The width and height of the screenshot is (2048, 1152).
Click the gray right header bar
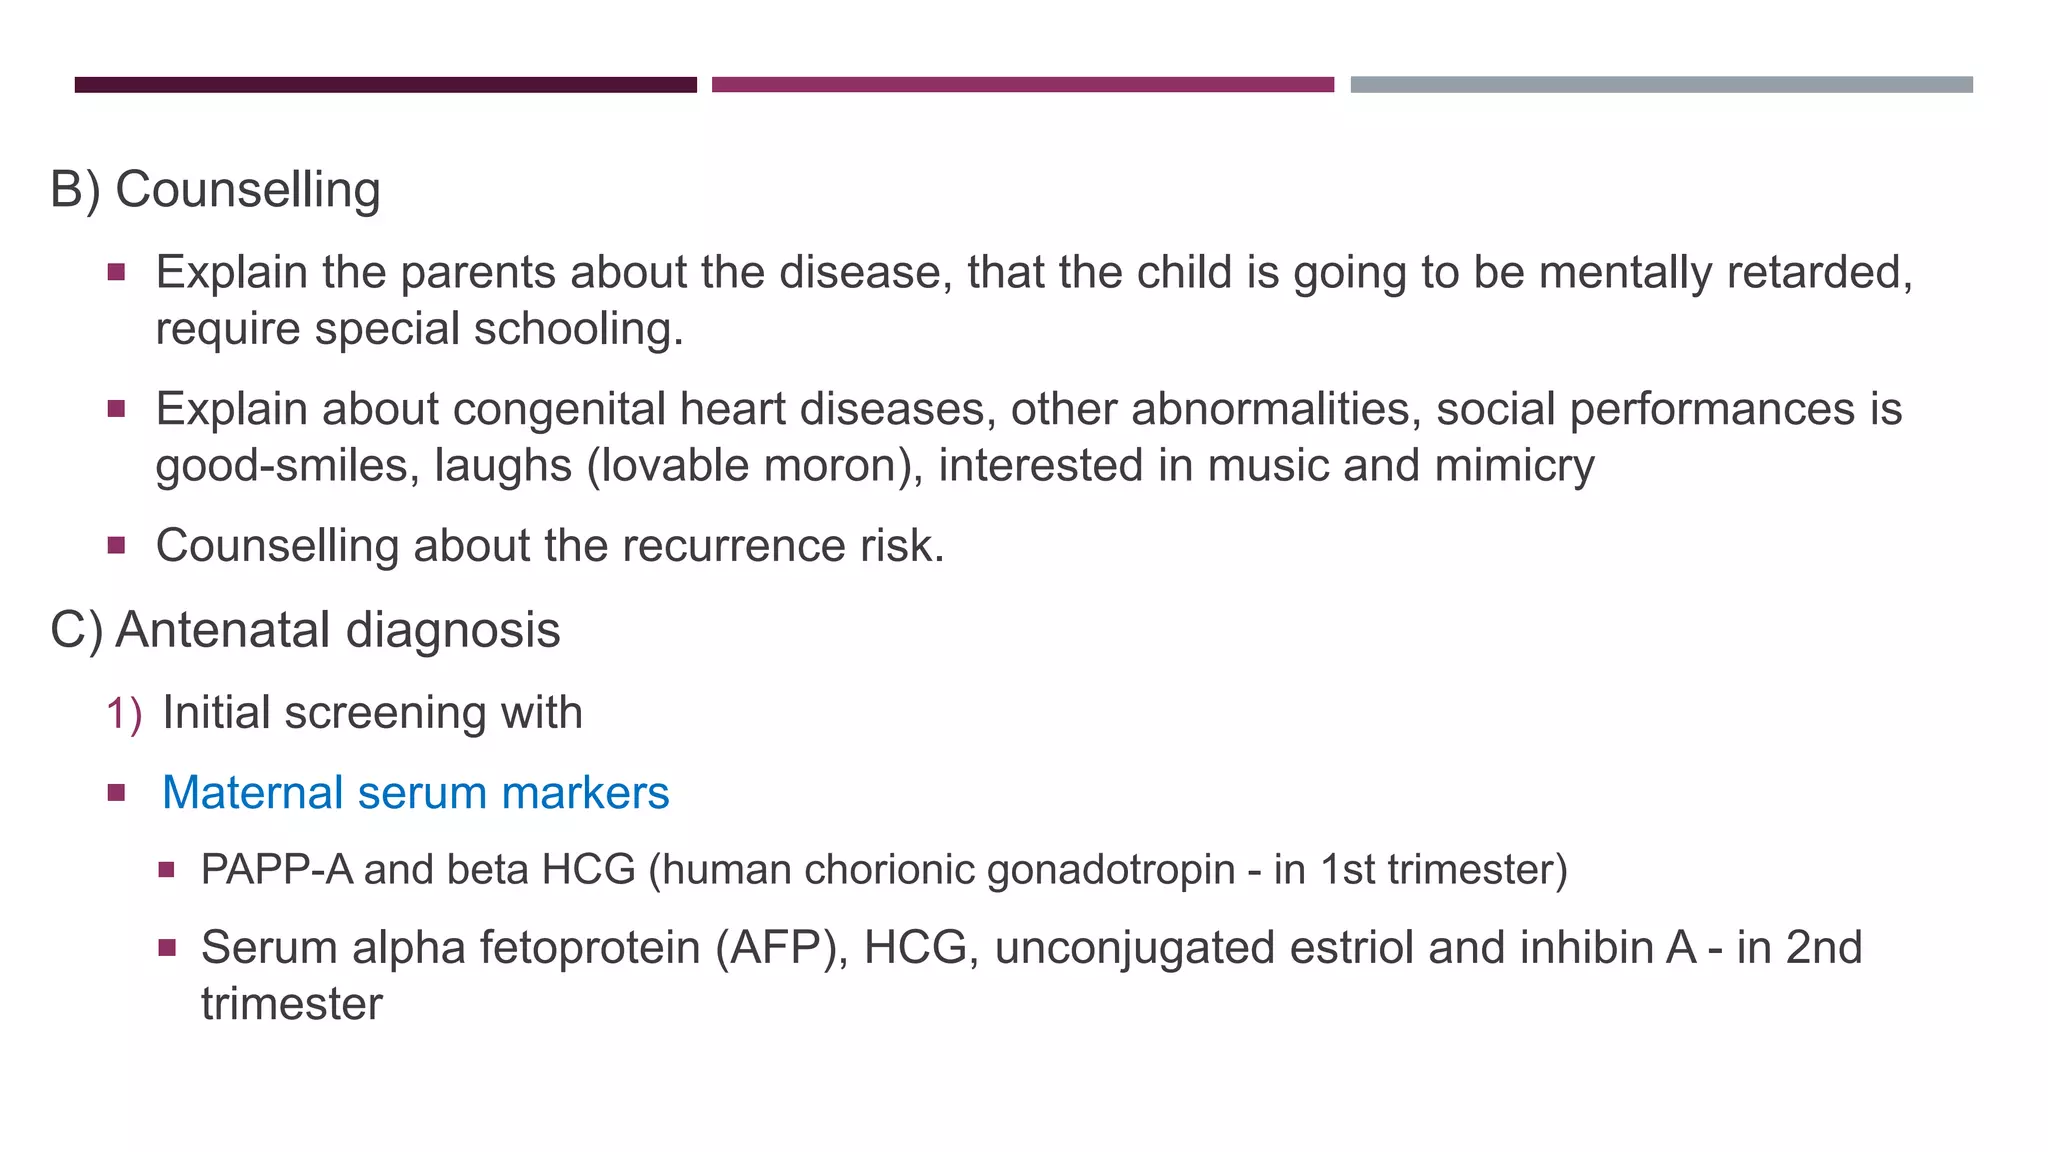tap(1661, 85)
